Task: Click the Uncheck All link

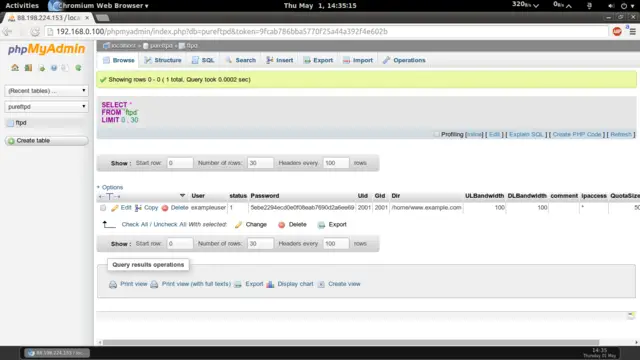Action: coord(170,224)
